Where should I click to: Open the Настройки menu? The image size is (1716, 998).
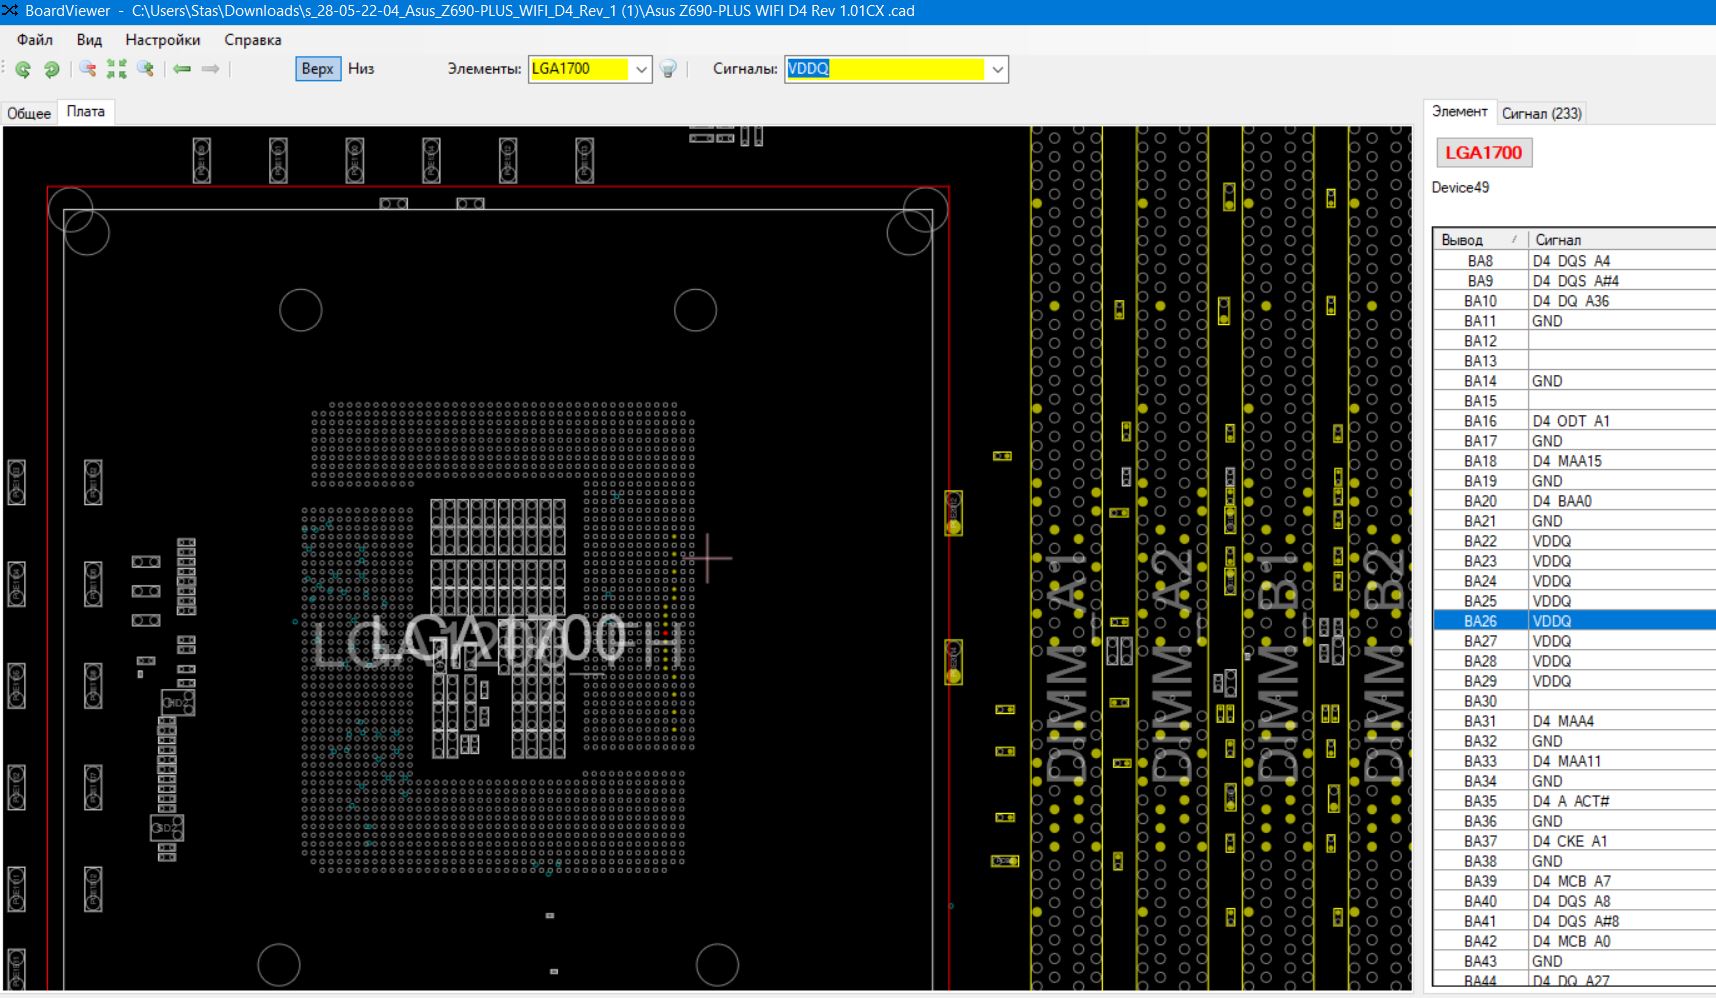[x=163, y=40]
